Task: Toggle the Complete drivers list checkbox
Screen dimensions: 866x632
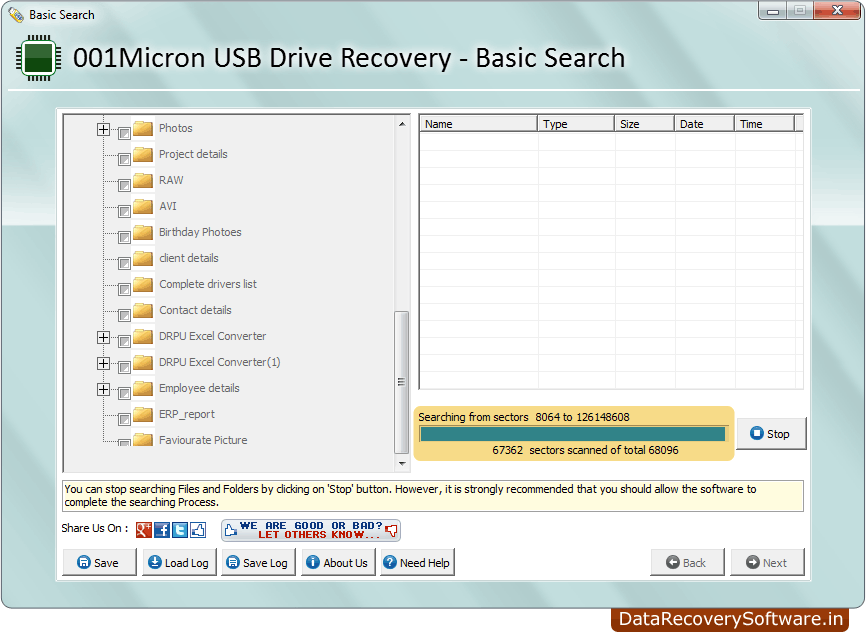Action: coord(124,289)
